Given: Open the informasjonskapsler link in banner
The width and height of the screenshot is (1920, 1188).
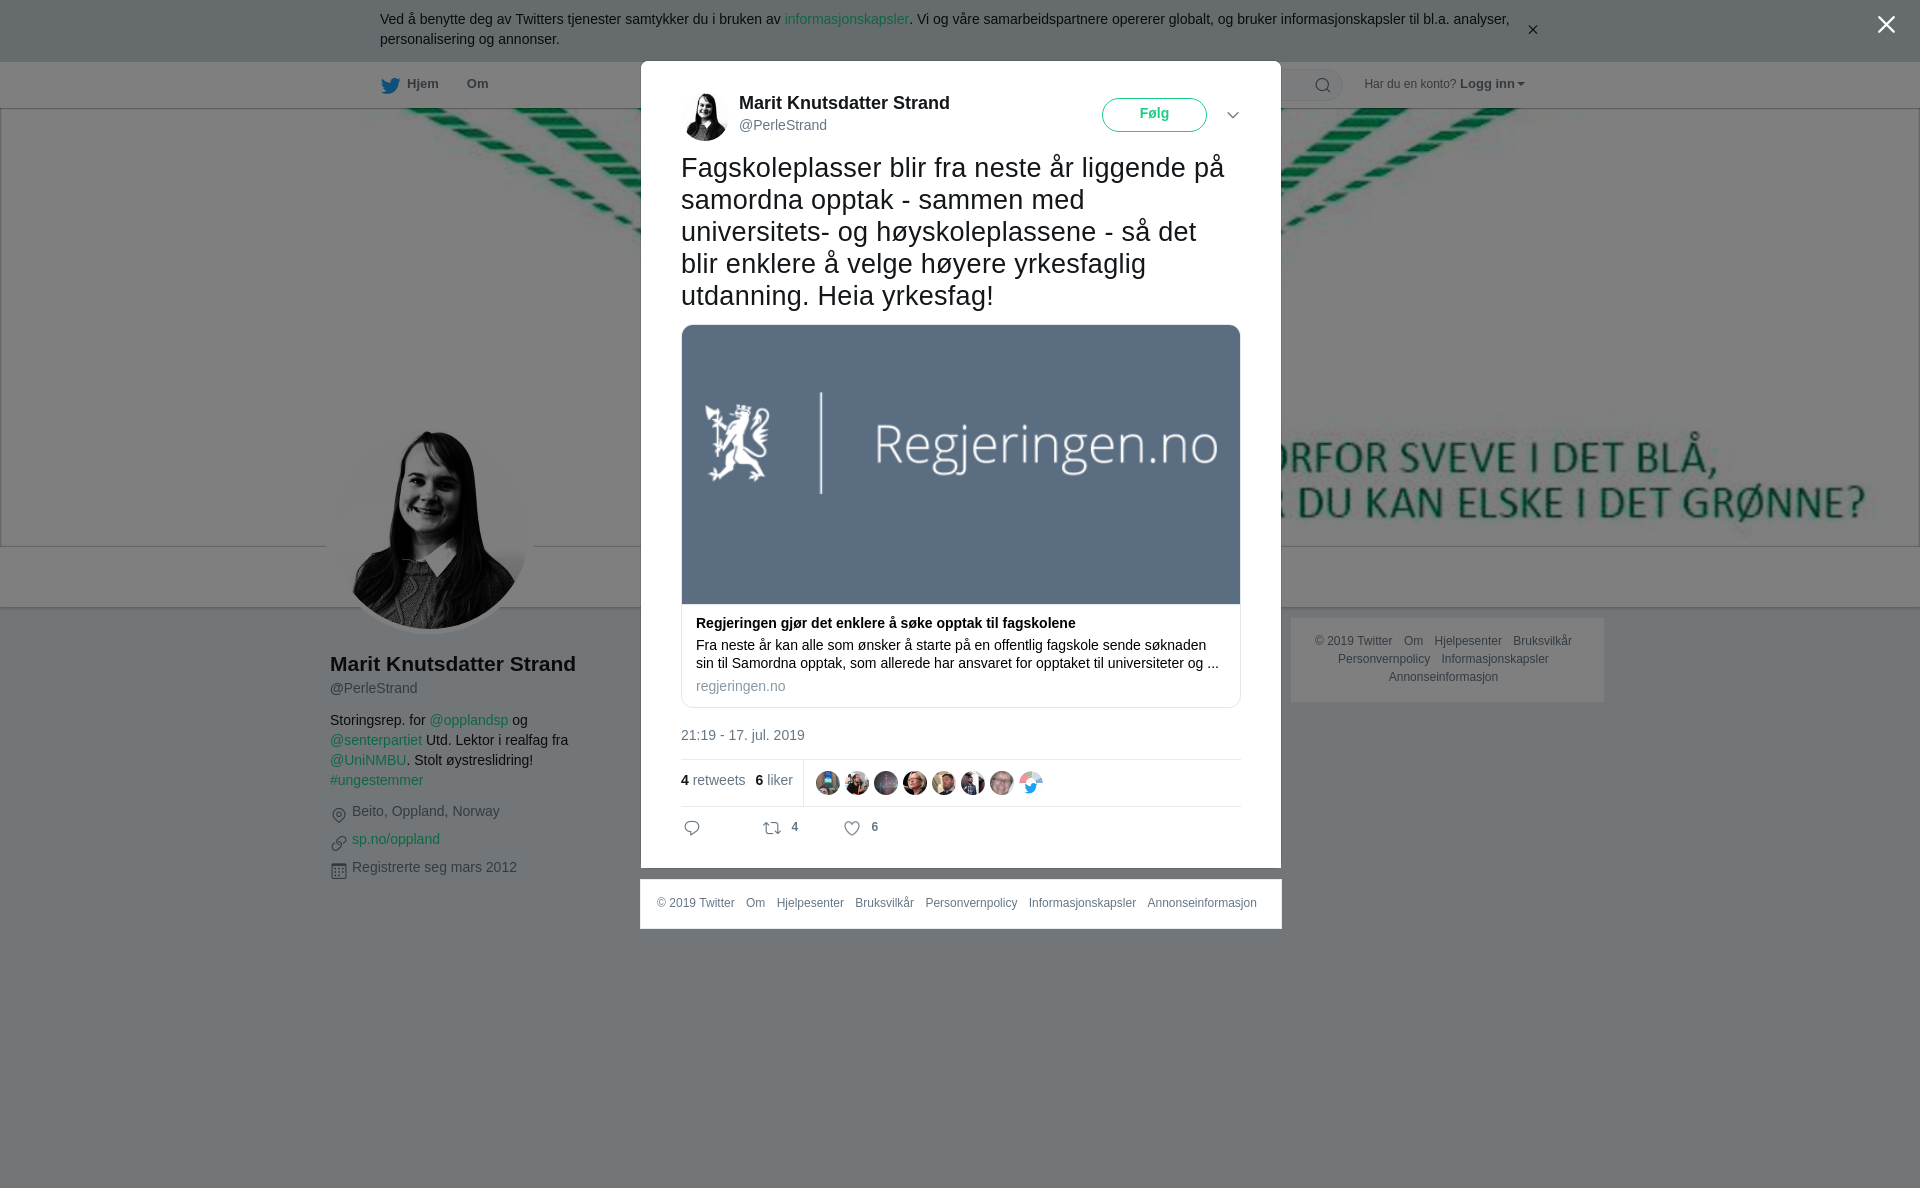Looking at the screenshot, I should [x=846, y=19].
